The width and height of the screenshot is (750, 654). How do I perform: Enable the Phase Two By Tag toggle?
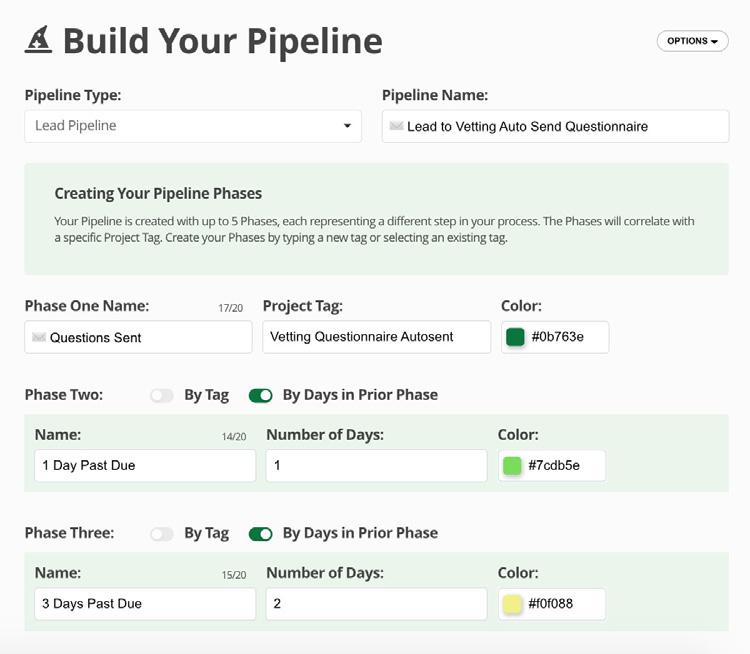(x=161, y=396)
